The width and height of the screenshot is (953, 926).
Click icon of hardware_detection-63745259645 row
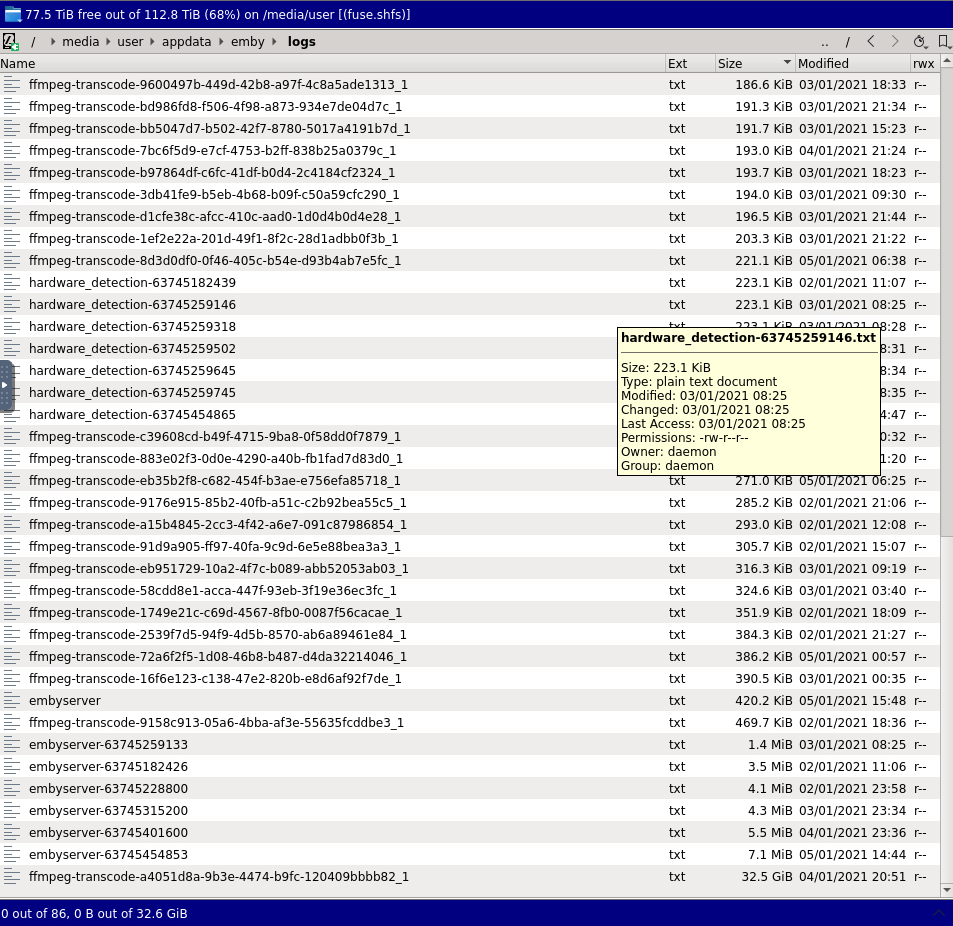click(12, 371)
